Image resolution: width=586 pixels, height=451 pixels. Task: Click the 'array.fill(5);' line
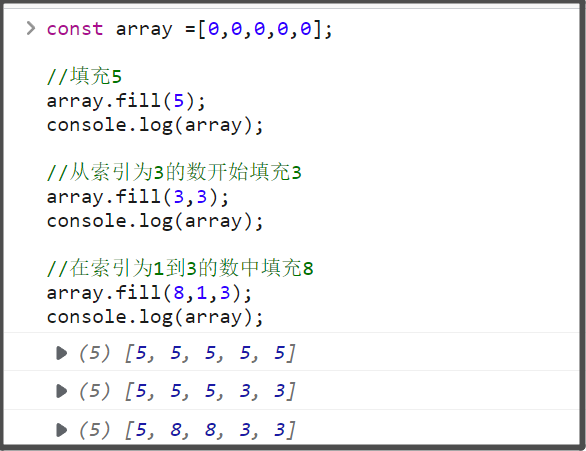(126, 101)
